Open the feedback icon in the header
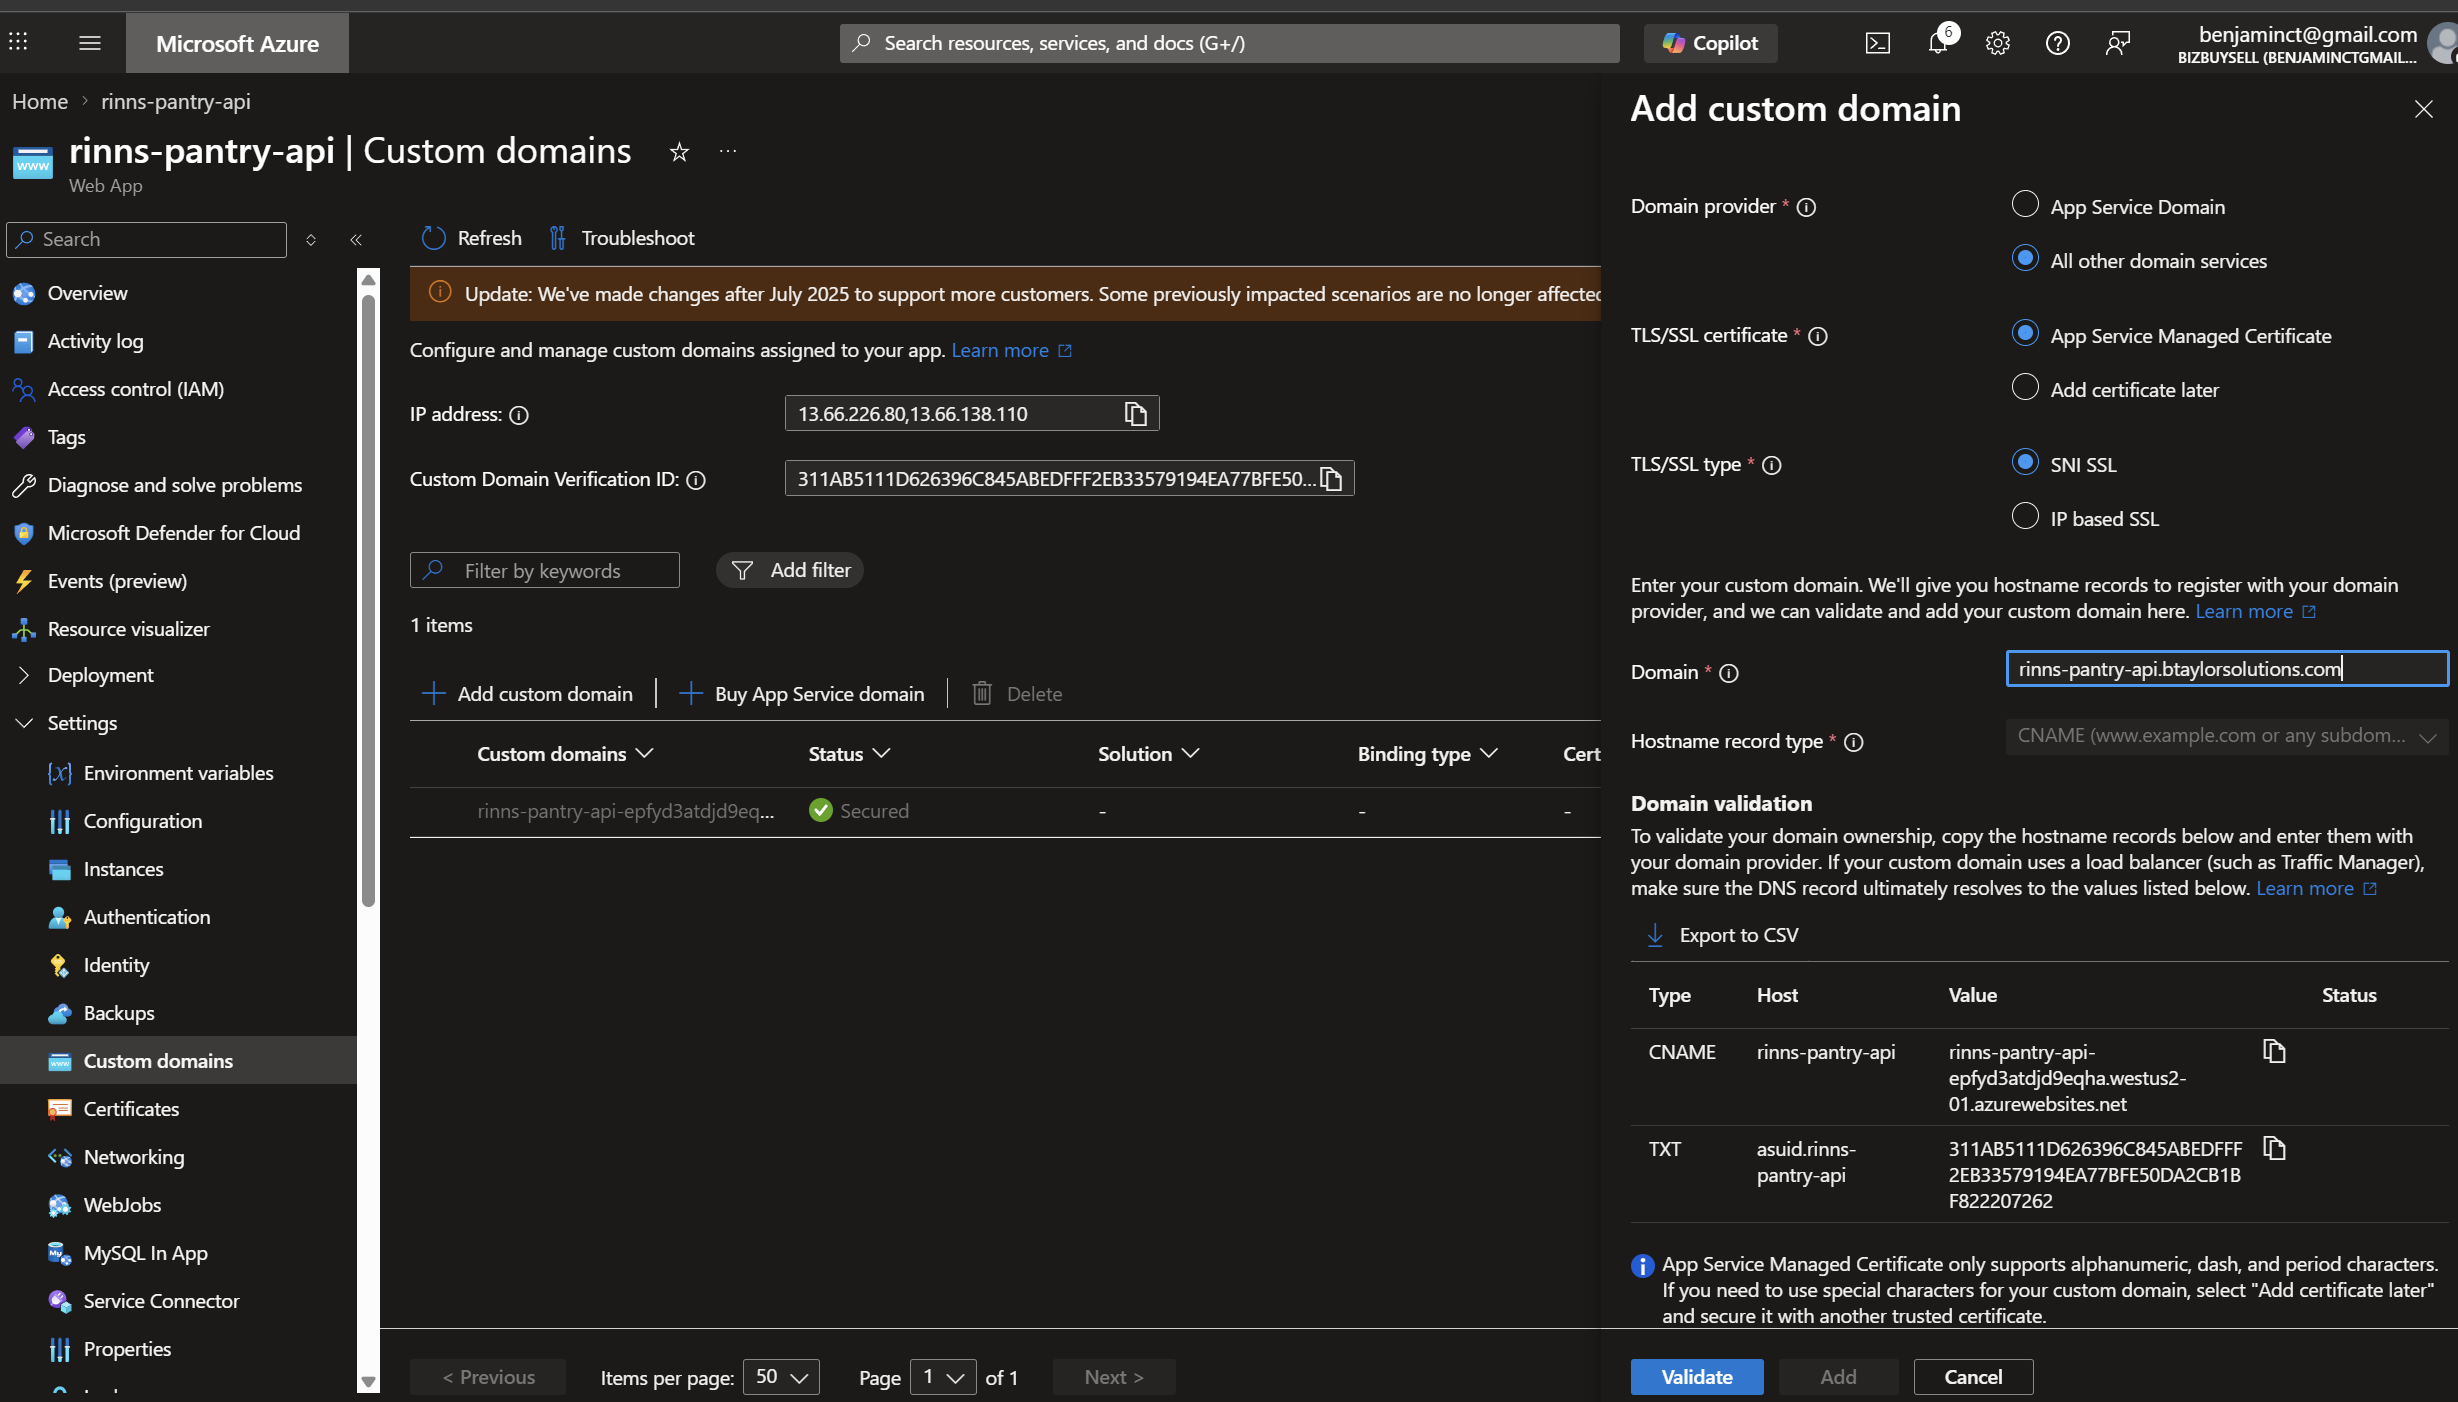Image resolution: width=2458 pixels, height=1402 pixels. (2117, 43)
